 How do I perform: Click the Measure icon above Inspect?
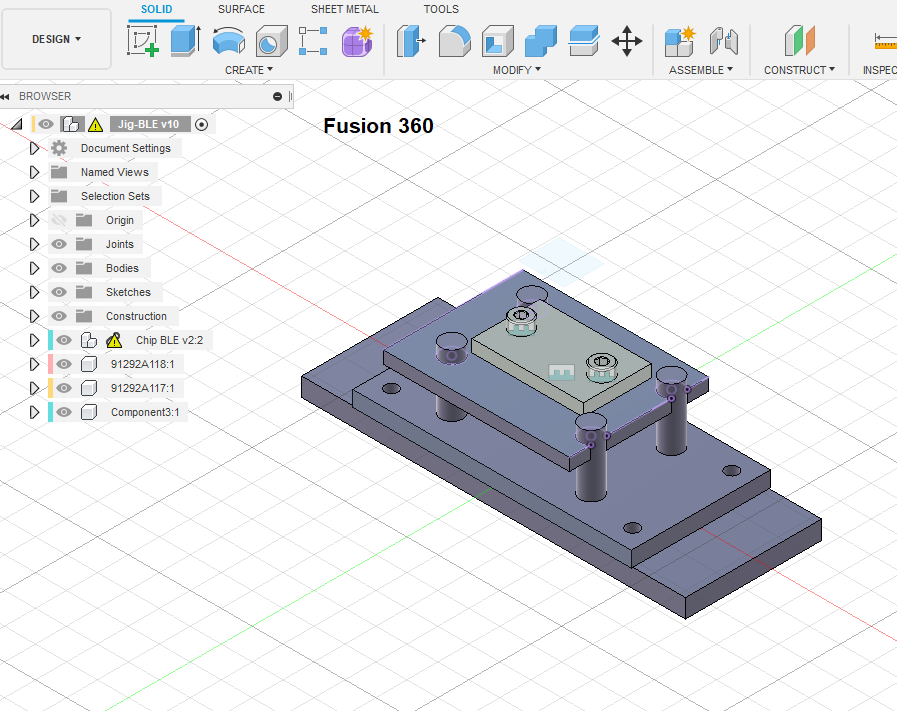click(886, 41)
